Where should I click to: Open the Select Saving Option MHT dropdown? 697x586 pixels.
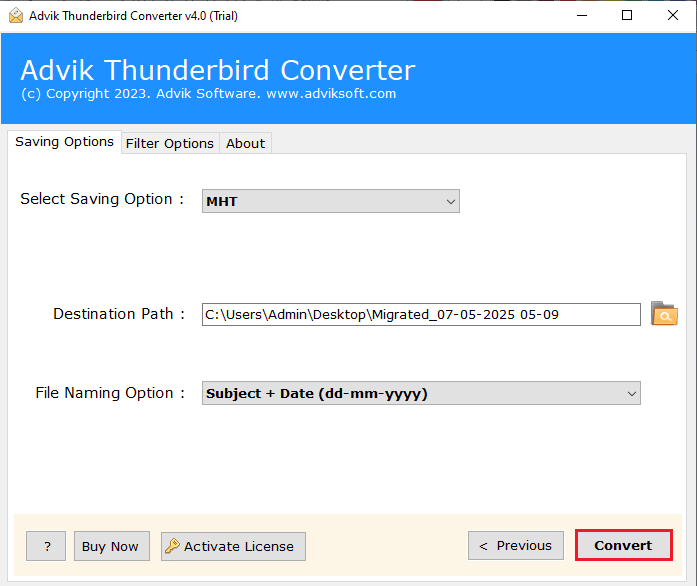(331, 201)
